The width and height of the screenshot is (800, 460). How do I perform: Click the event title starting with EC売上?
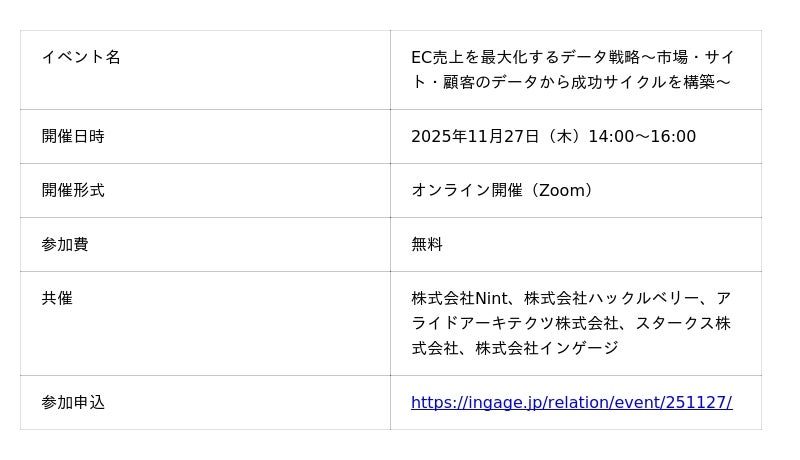point(570,57)
